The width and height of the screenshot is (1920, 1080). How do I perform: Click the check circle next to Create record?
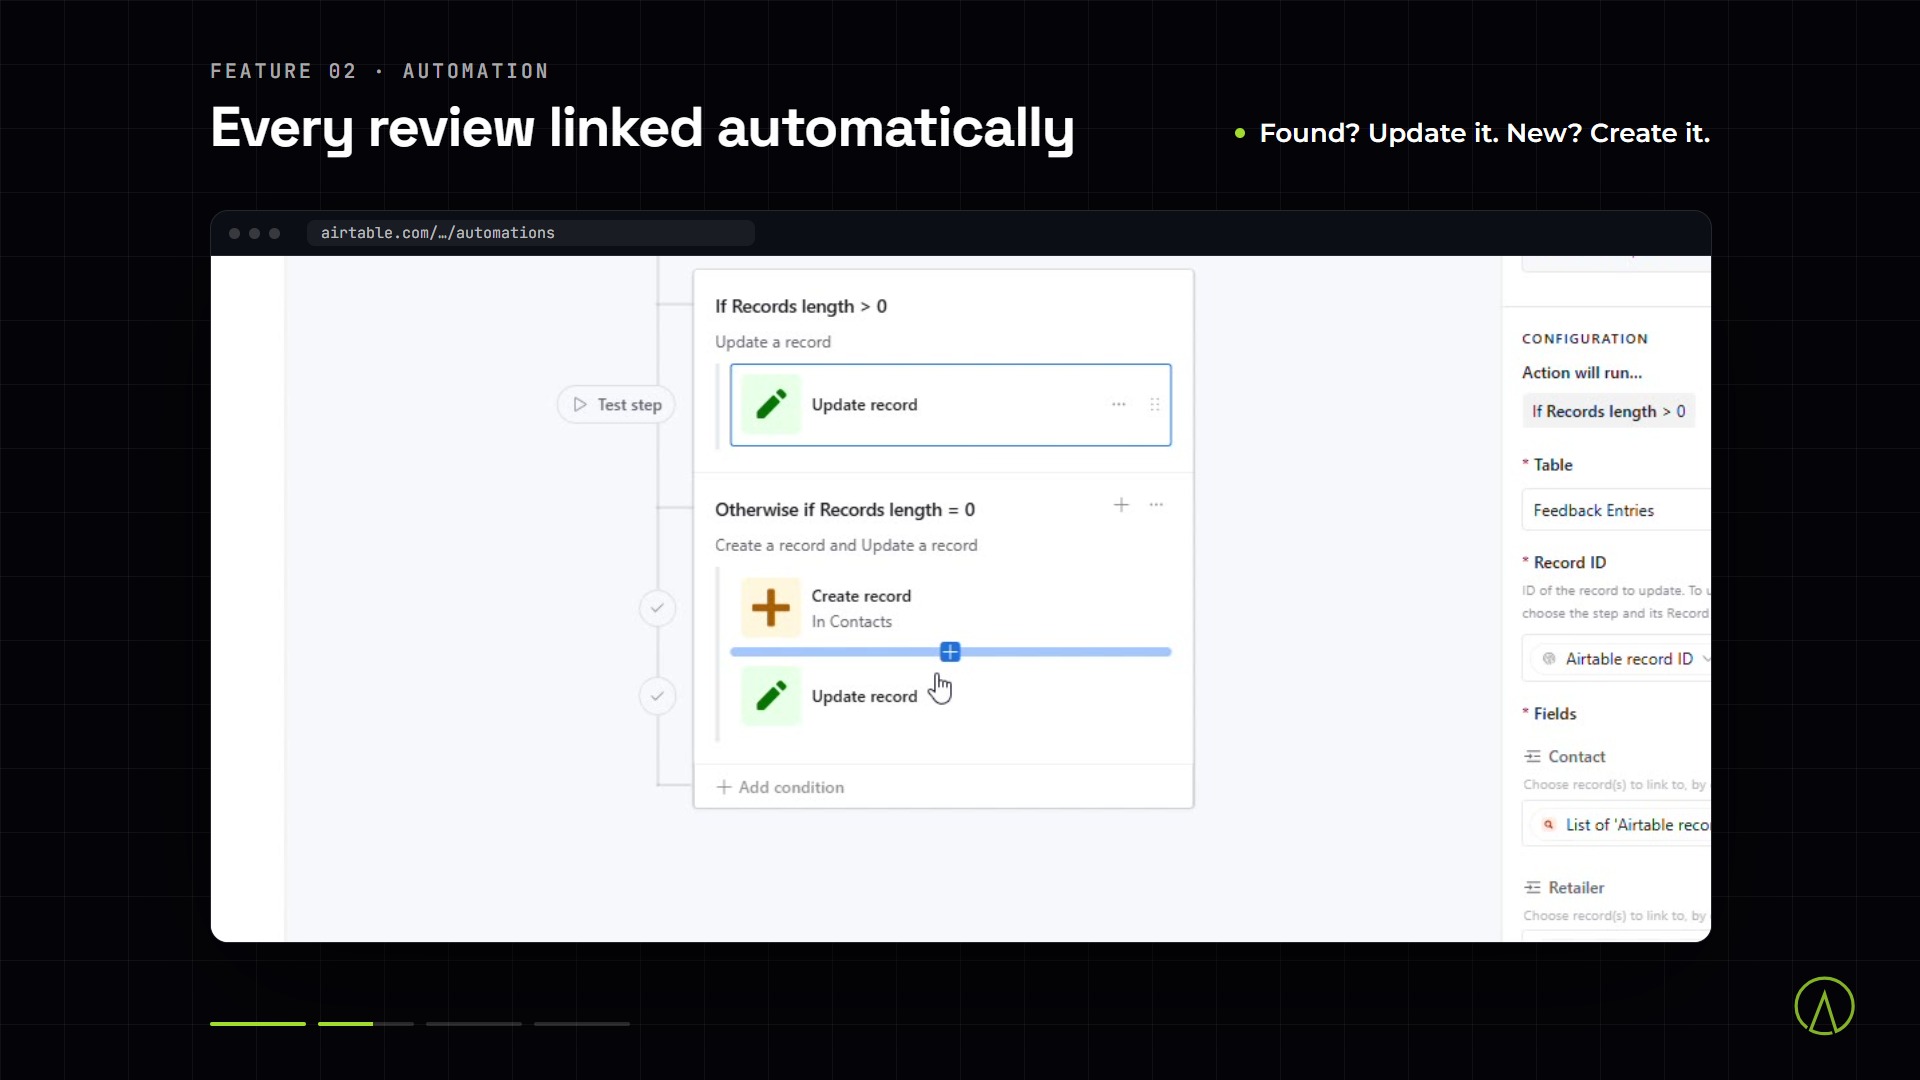click(x=657, y=608)
